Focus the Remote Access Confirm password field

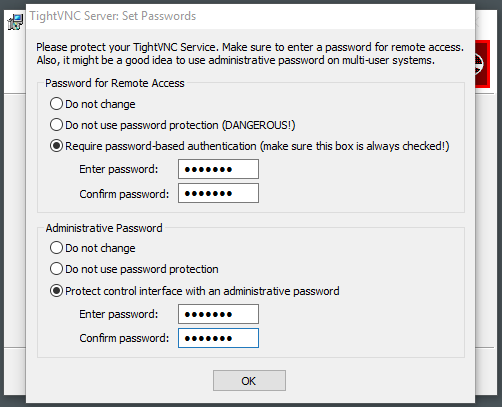[218, 193]
